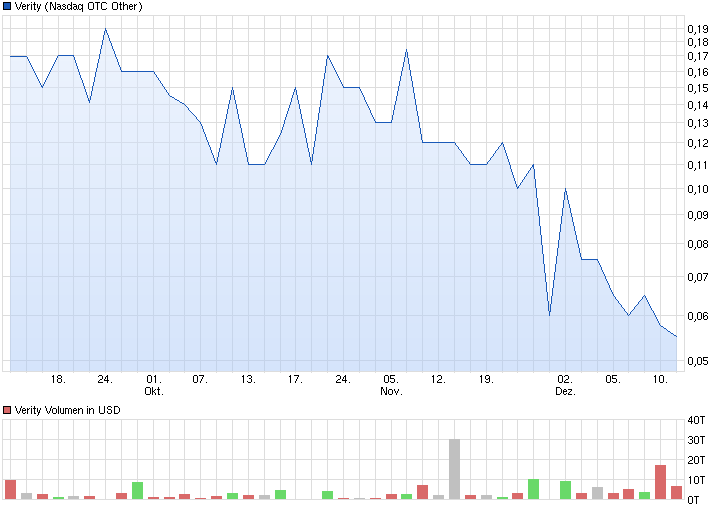Click the '12.' date label

click(438, 379)
